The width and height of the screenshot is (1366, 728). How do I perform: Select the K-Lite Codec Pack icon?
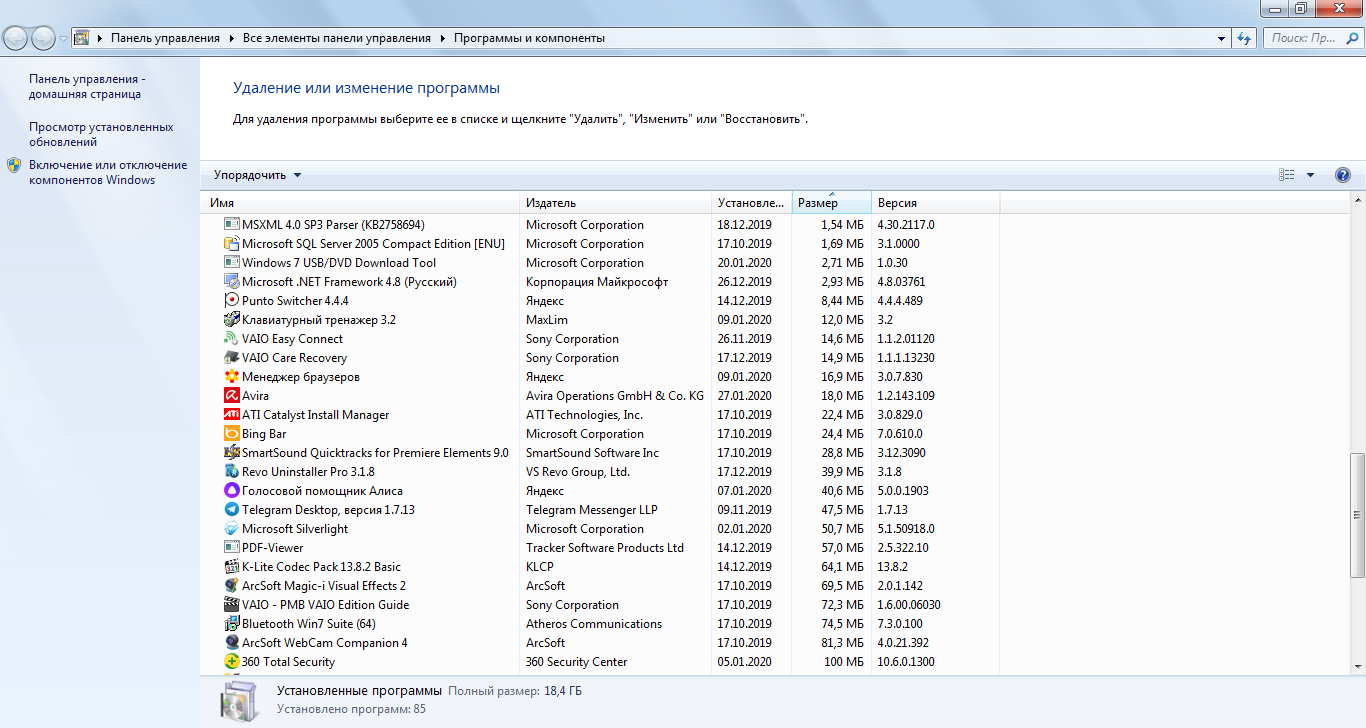(232, 567)
